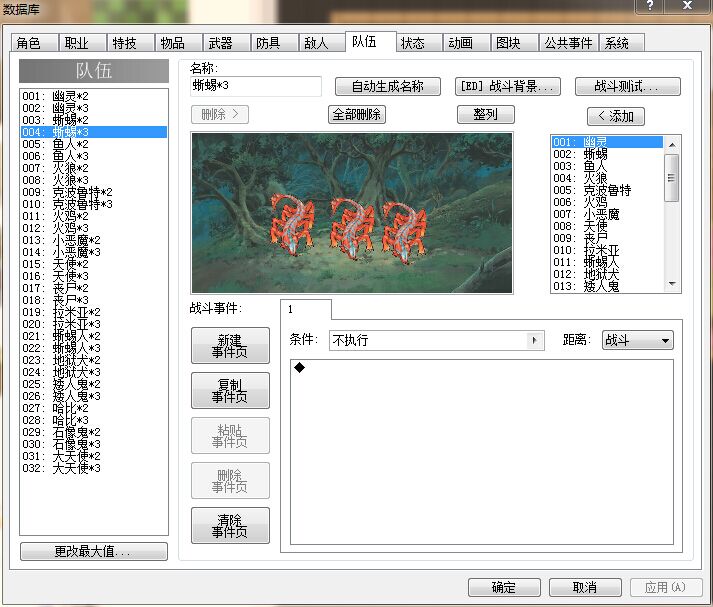Select troop 008: 火狼*3
Screen dimensions: 713x607
pyautogui.click(x=94, y=180)
